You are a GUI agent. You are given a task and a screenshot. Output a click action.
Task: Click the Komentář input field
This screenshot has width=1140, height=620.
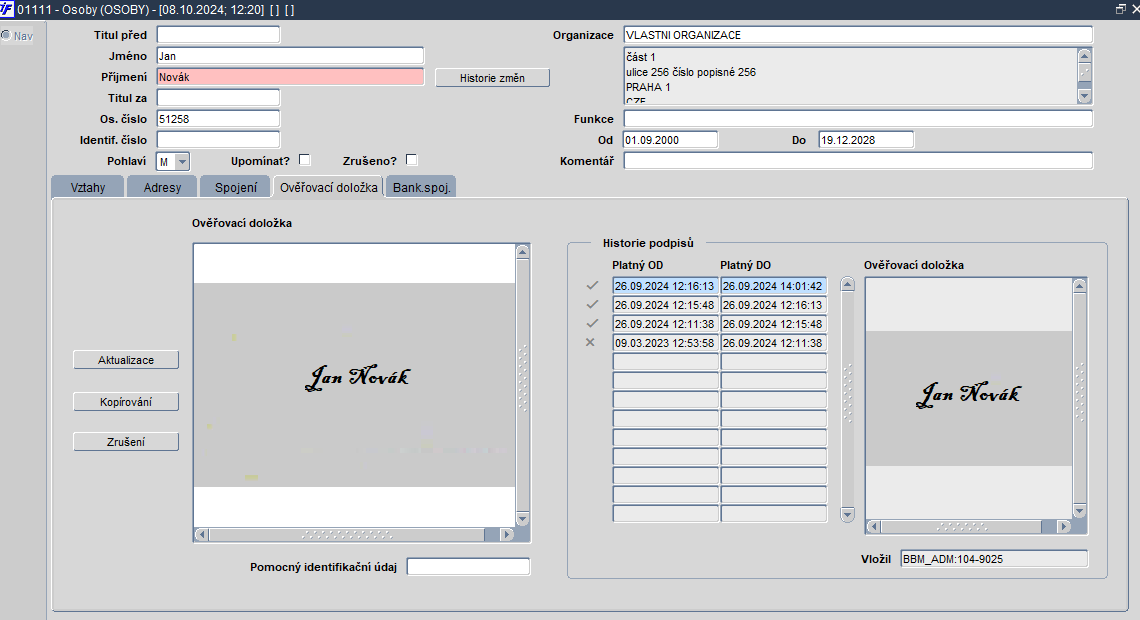click(858, 161)
